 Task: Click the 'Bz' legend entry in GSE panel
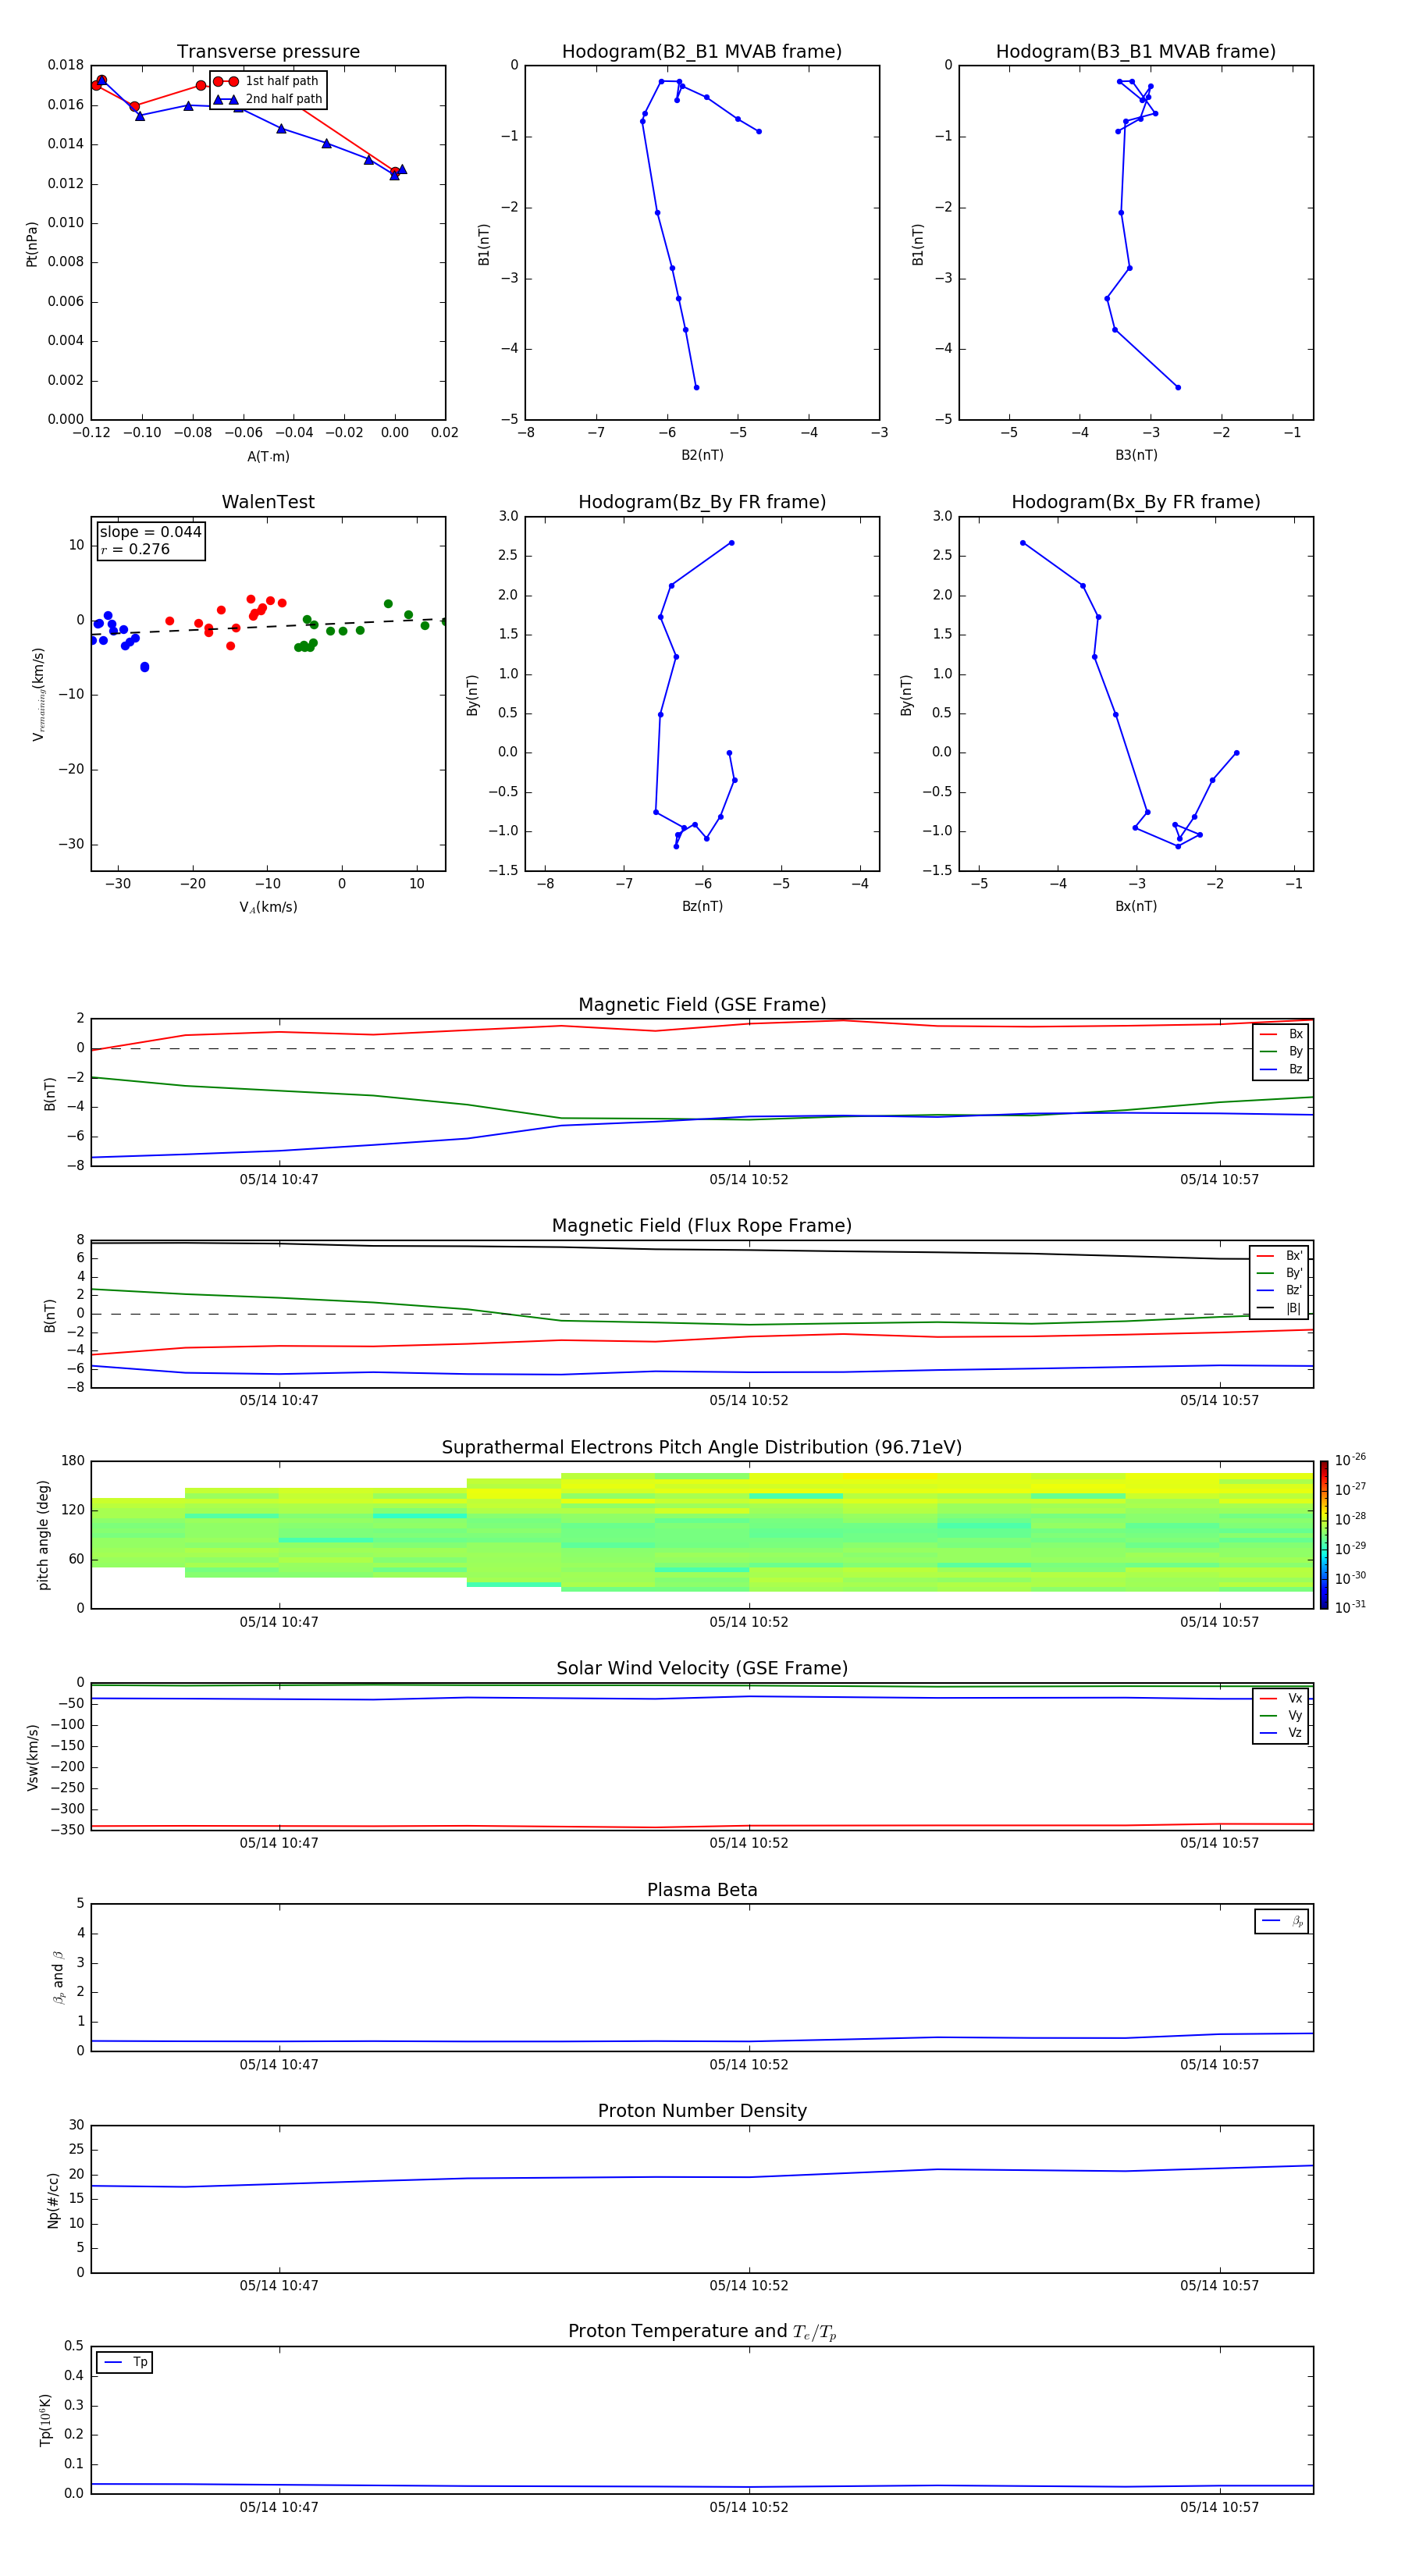click(1281, 1069)
